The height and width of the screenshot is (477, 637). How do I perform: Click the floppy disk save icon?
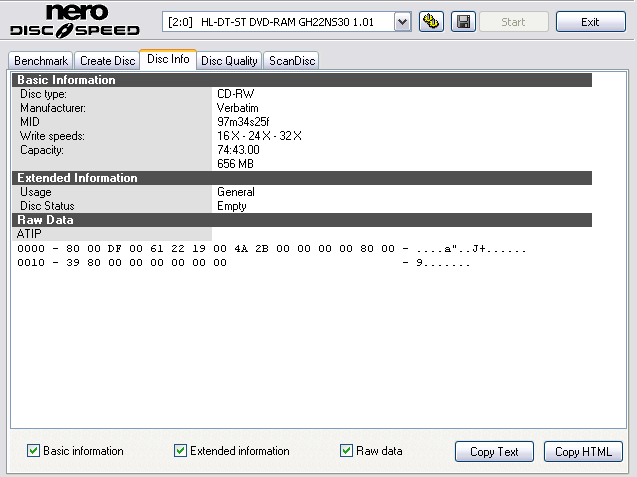tap(463, 22)
